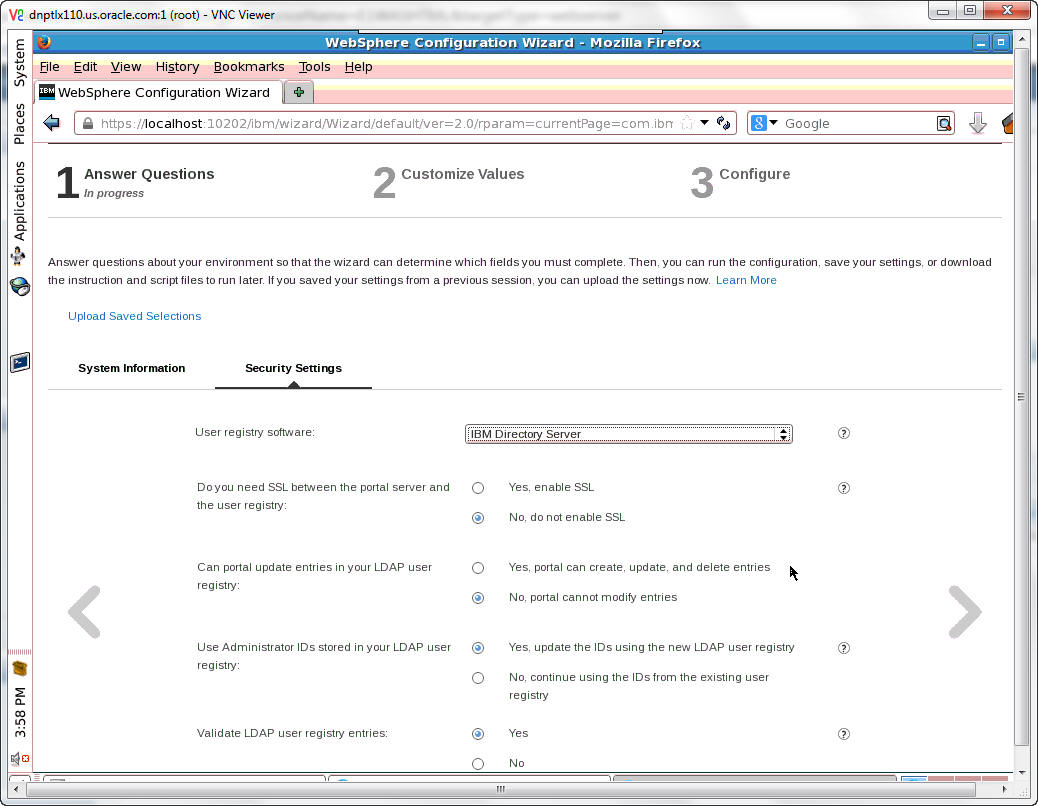
Task: Click the Firefox logo in title bar
Action: click(44, 42)
